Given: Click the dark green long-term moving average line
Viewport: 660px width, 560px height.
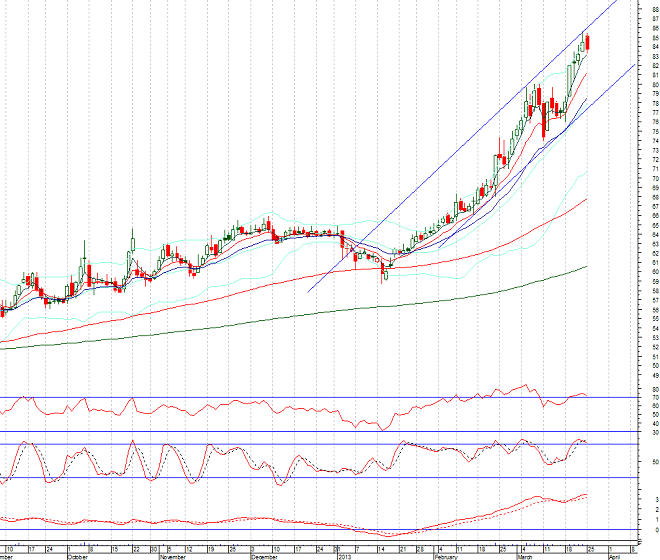Looking at the screenshot, I should 300,315.
